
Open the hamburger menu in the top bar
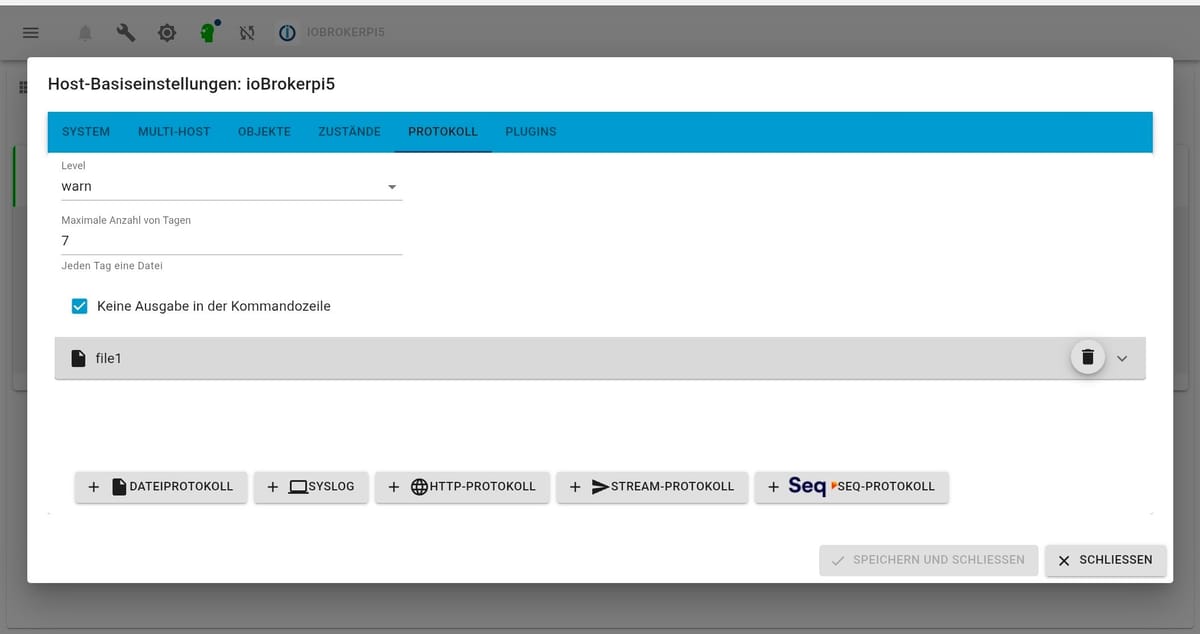31,33
